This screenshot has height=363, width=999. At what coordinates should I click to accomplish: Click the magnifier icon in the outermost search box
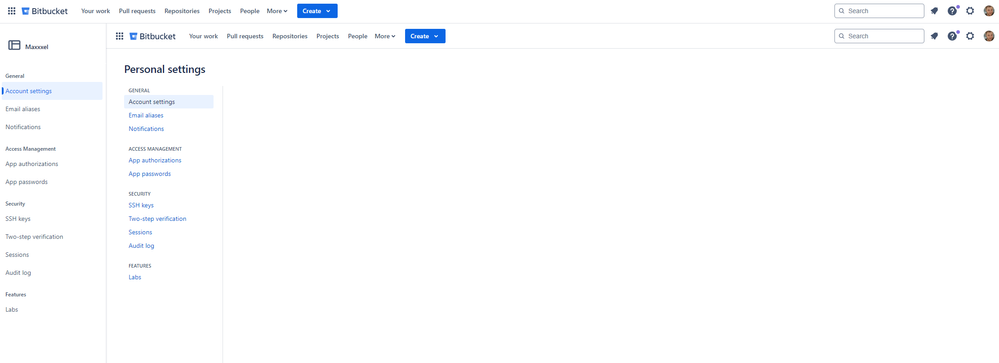click(x=842, y=11)
